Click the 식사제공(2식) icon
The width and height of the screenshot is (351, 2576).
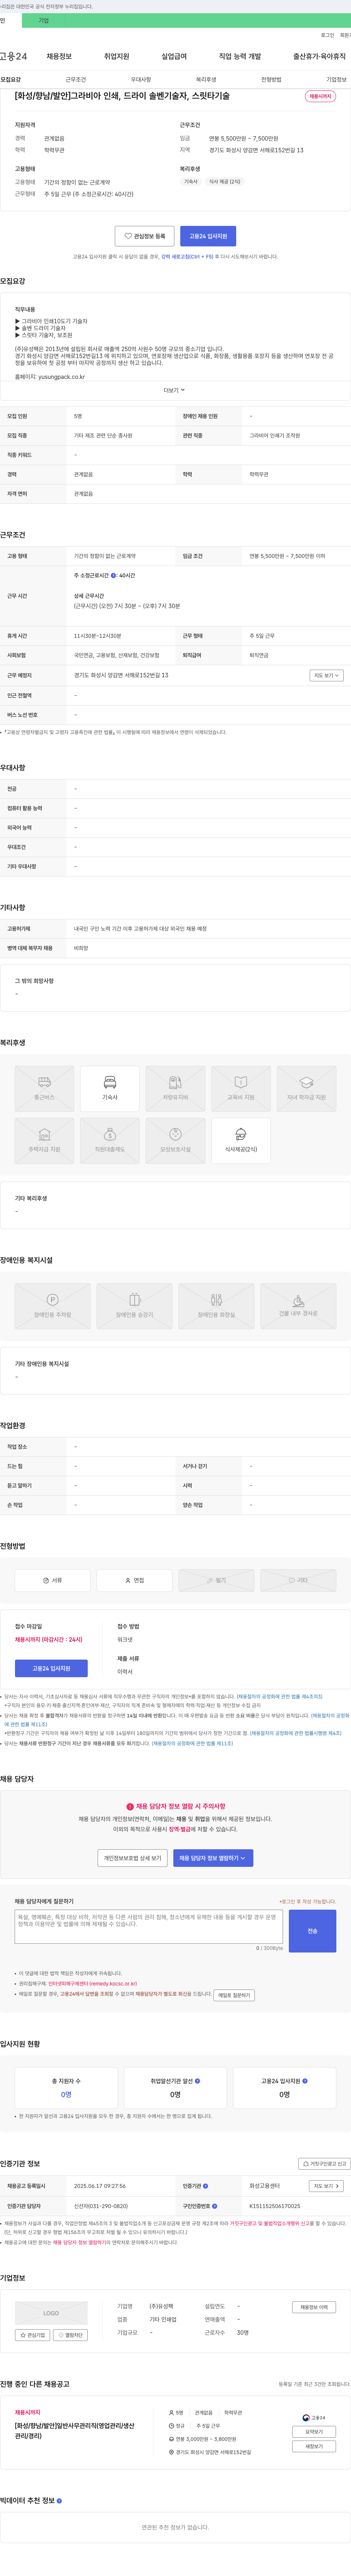(x=241, y=1141)
